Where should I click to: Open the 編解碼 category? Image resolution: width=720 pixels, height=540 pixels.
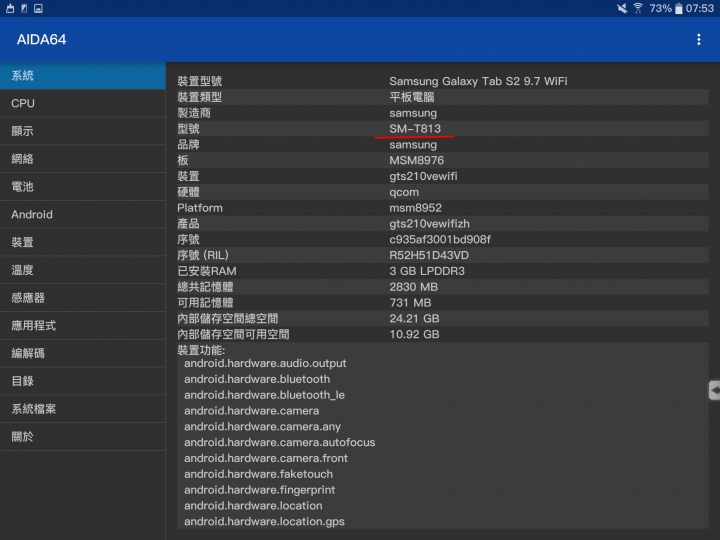[x=83, y=354]
